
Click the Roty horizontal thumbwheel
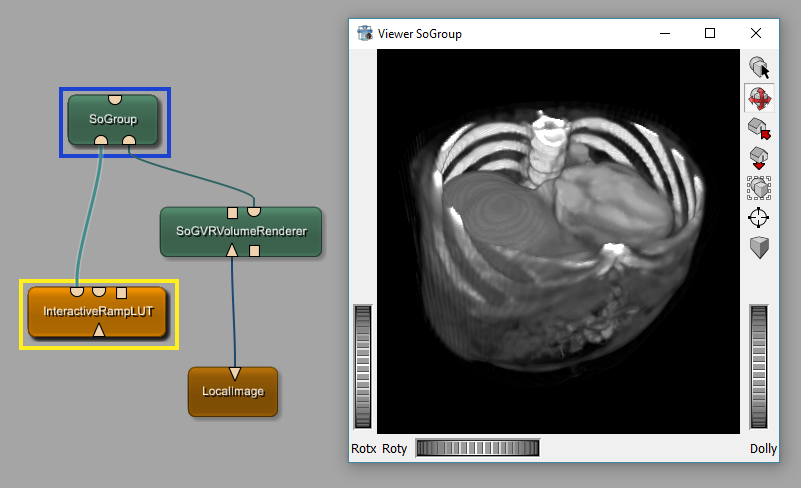tap(477, 448)
